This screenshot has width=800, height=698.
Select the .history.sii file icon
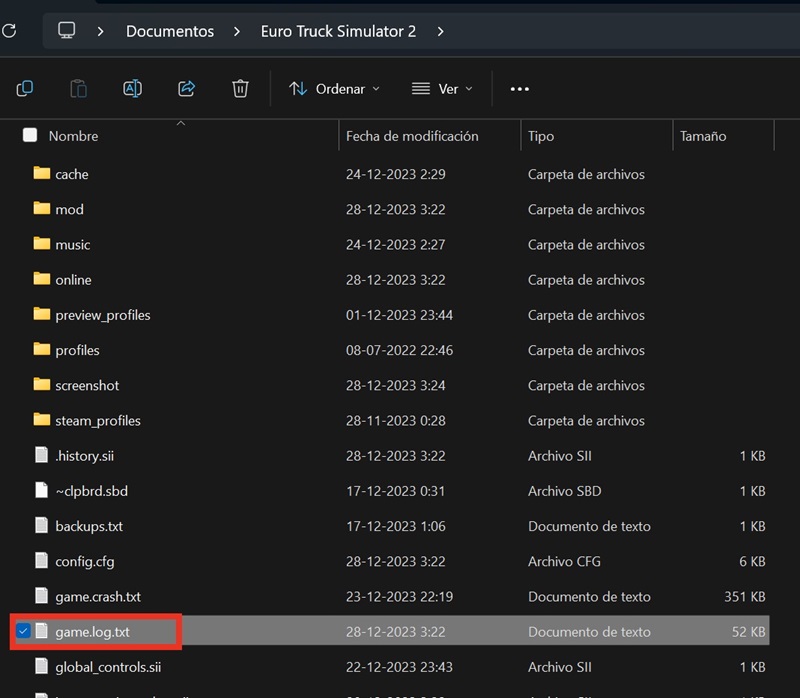click(41, 455)
